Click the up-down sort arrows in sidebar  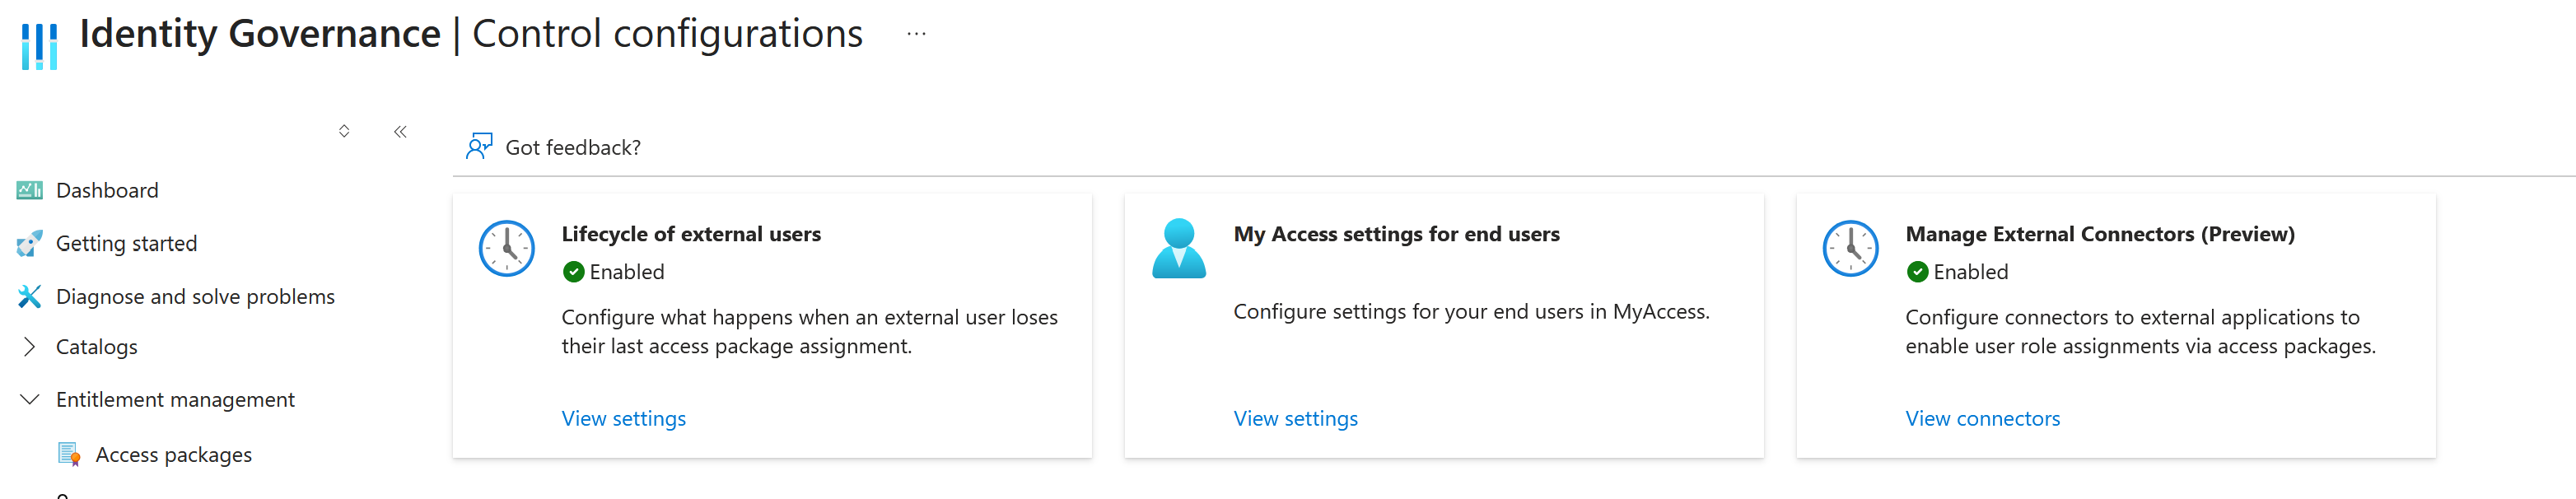(x=344, y=131)
